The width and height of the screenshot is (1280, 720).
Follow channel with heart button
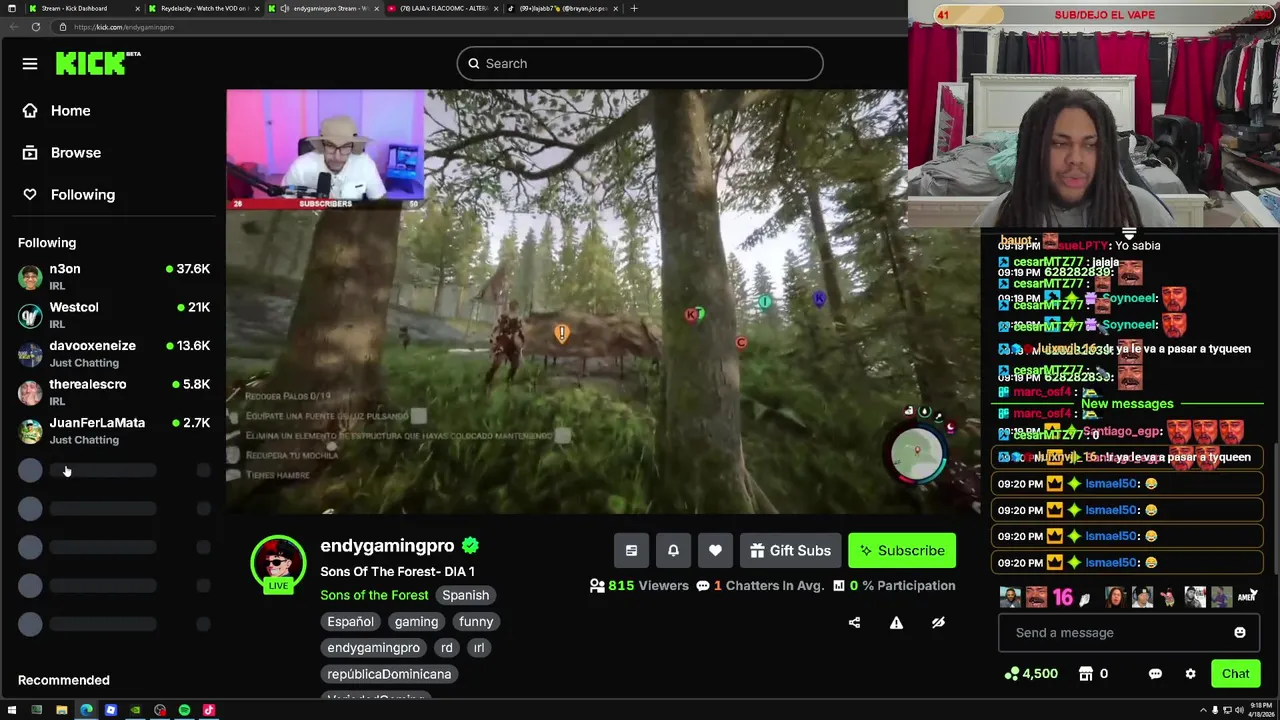tap(715, 551)
